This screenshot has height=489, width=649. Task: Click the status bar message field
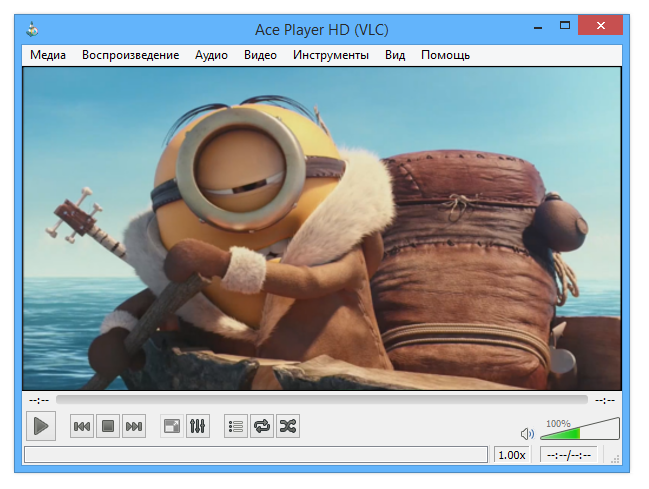coord(256,455)
